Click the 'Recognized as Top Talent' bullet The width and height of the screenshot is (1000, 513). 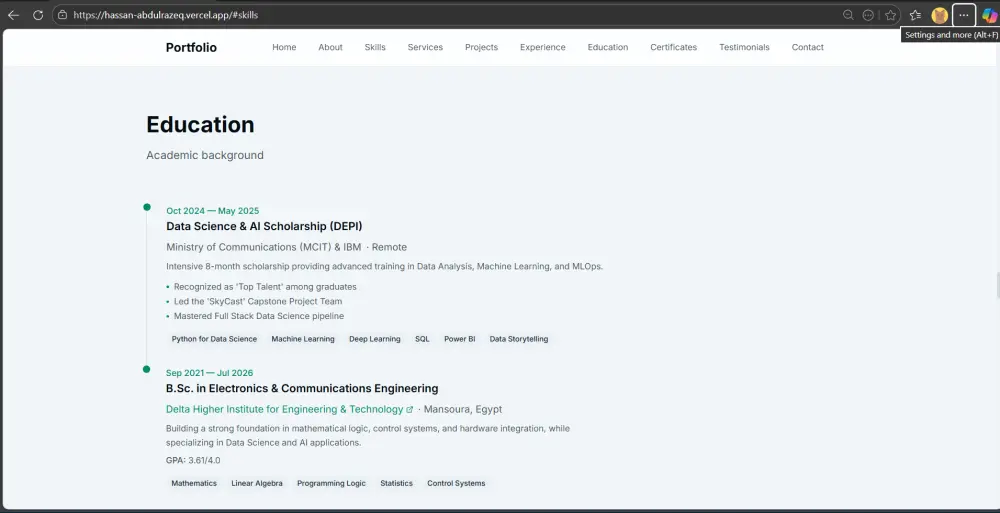(x=265, y=286)
